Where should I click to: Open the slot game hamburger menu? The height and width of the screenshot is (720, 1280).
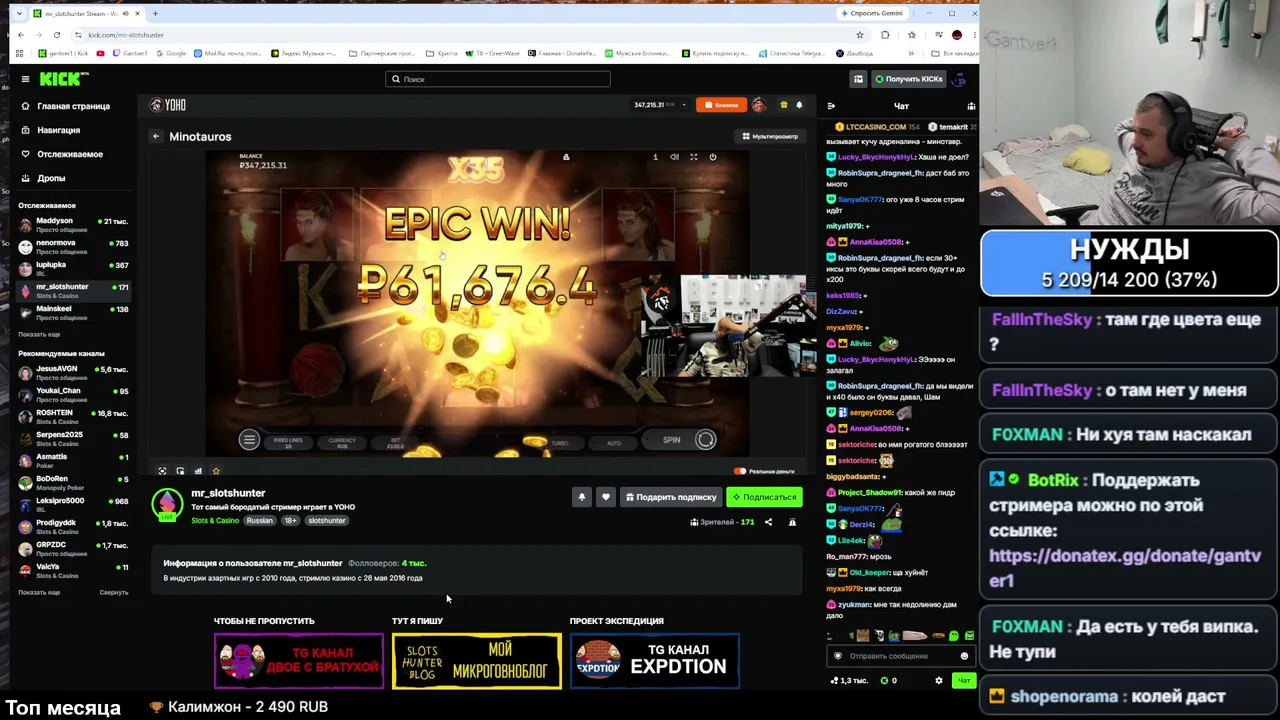(249, 440)
